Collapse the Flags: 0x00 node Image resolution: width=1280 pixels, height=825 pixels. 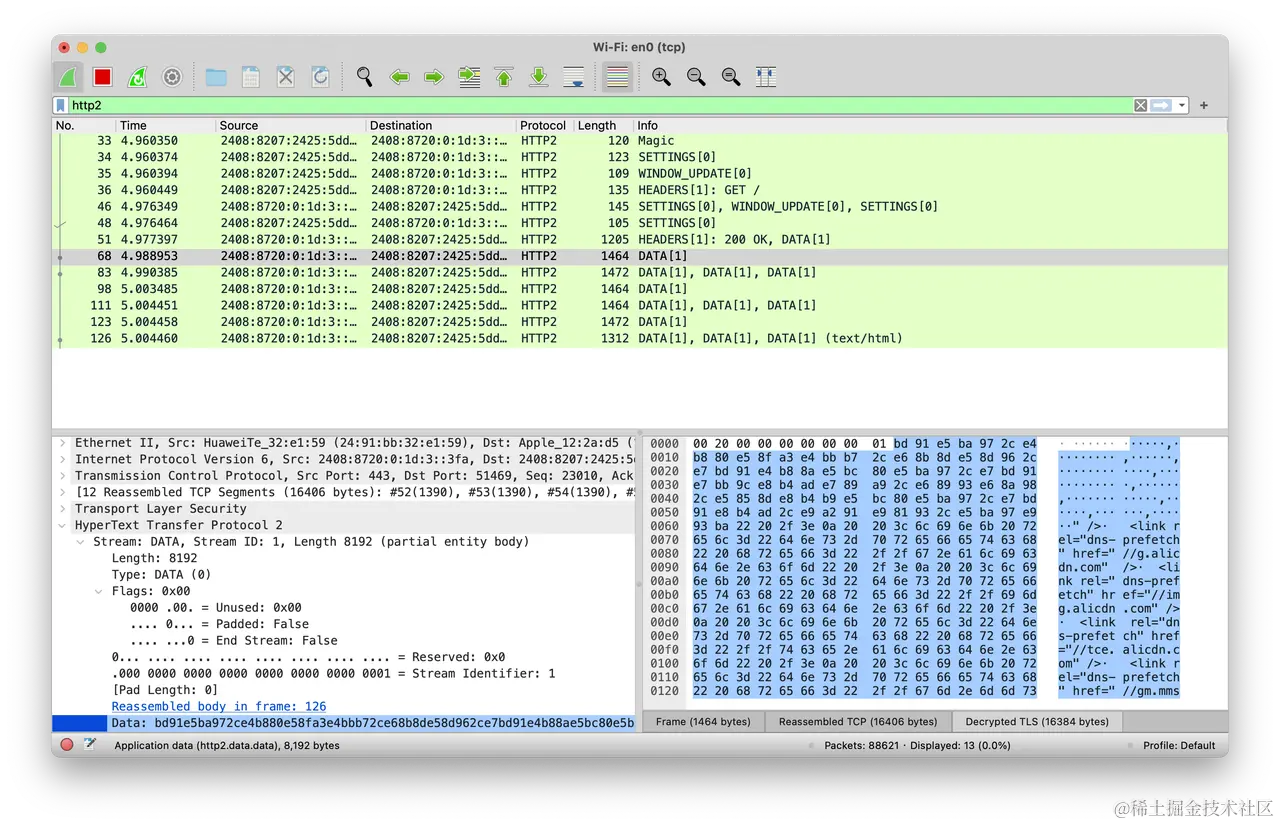coord(99,591)
